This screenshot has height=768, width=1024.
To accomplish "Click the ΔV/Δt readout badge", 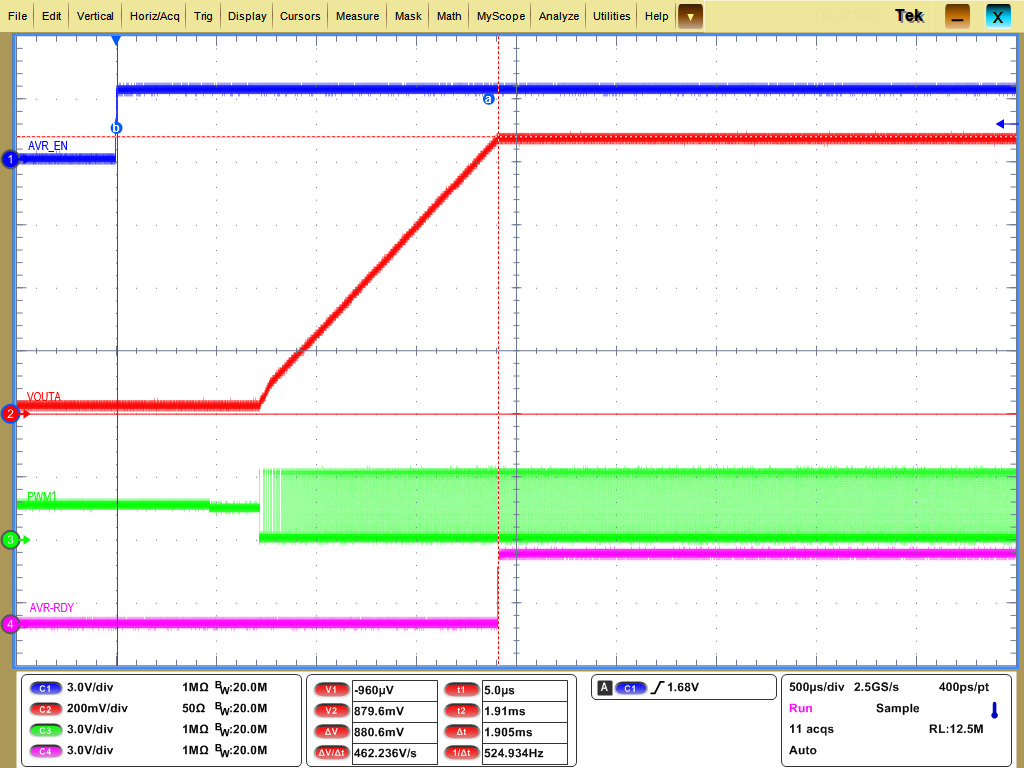I will (x=330, y=752).
